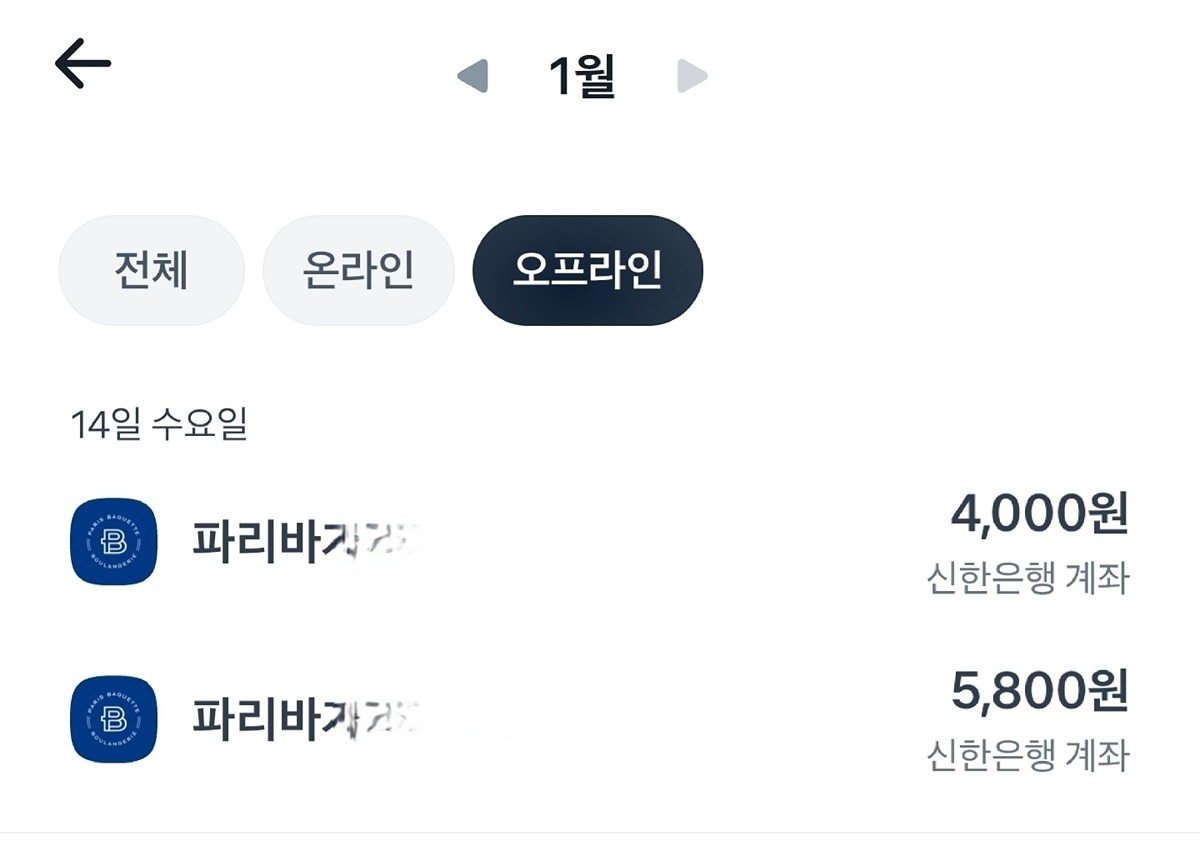1200x846 pixels.
Task: Open Paris Baguette logo beside 5,800원 payment
Action: (114, 719)
